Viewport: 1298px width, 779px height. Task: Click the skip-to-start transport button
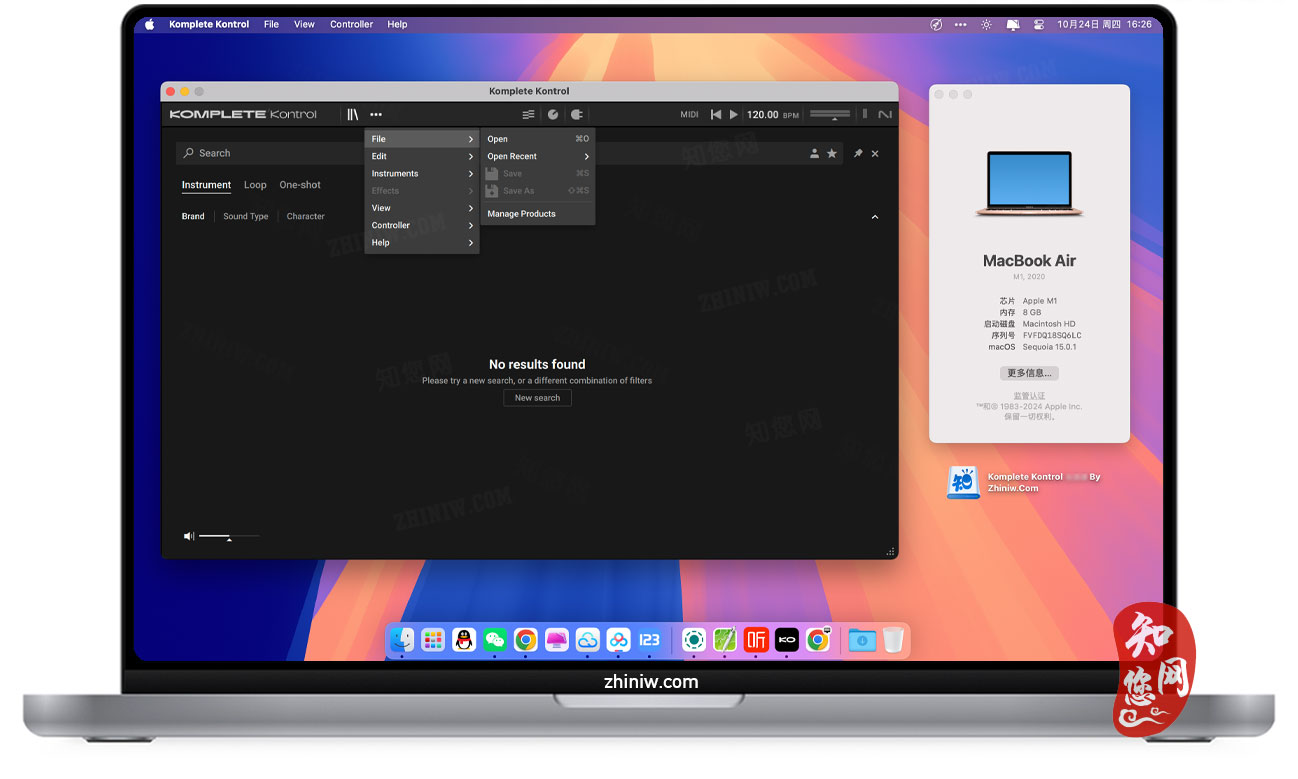pos(716,115)
